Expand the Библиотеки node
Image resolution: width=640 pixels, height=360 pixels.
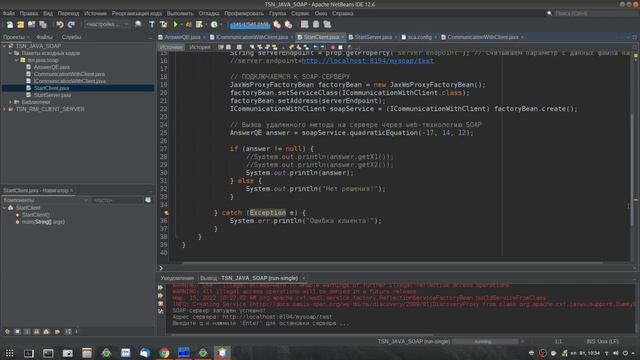click(x=11, y=102)
